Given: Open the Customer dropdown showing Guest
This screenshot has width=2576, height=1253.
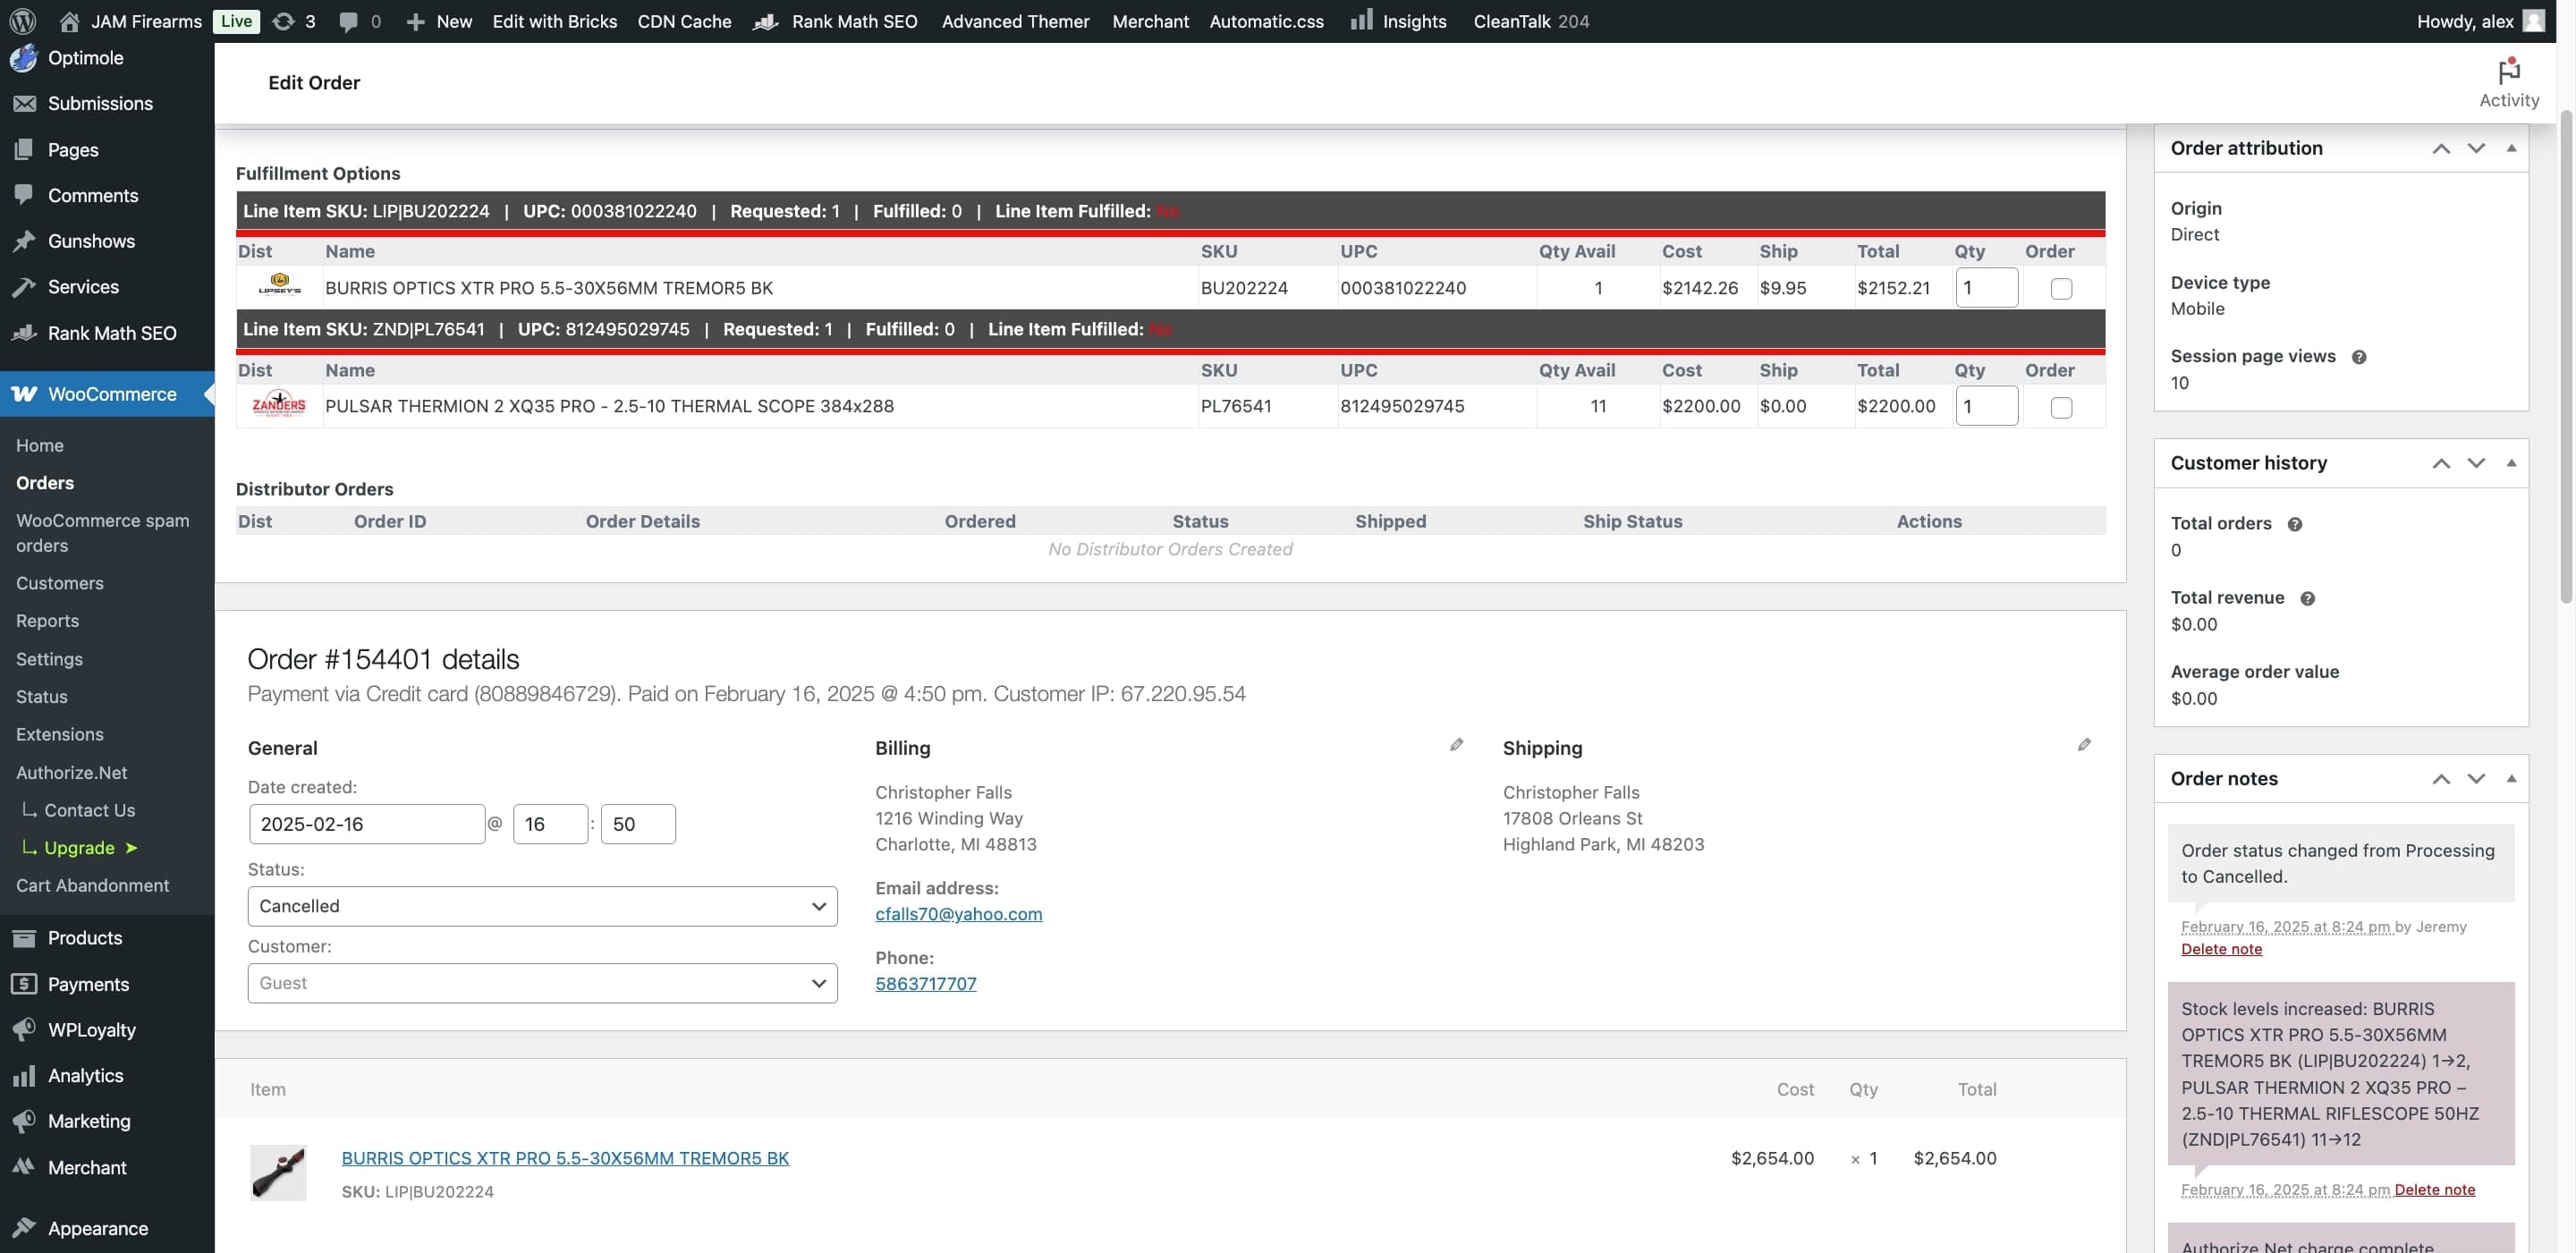Looking at the screenshot, I should (x=542, y=983).
